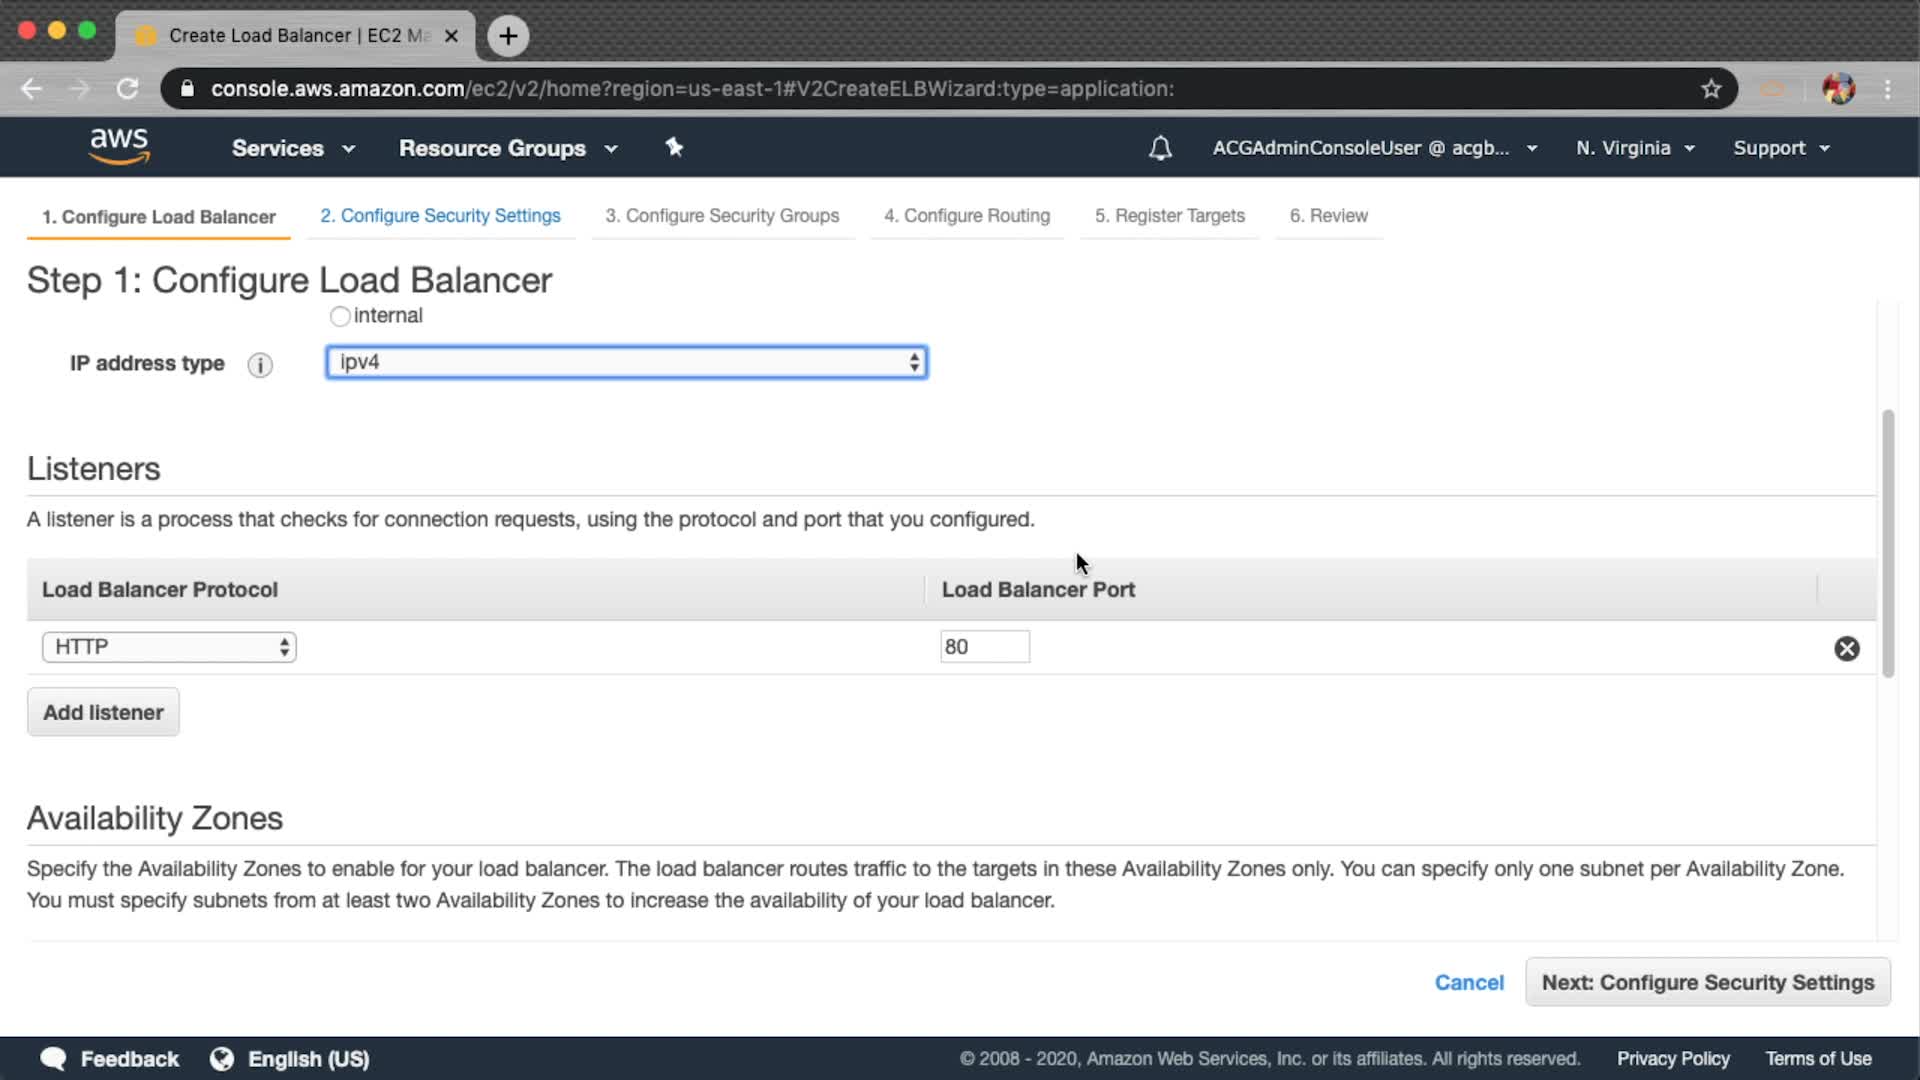Click the AWS logo home icon
The image size is (1920, 1080).
pos(119,146)
